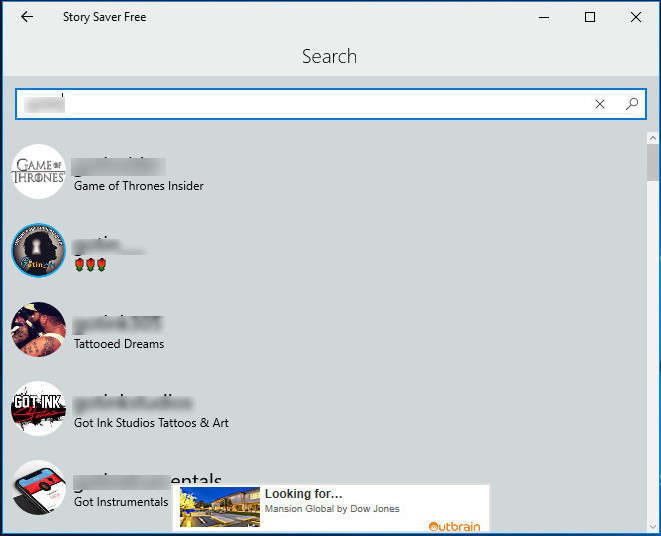Screen dimensions: 661x536
Task: Click 'Mansion Global by Dow Jones' text
Action: click(x=332, y=509)
